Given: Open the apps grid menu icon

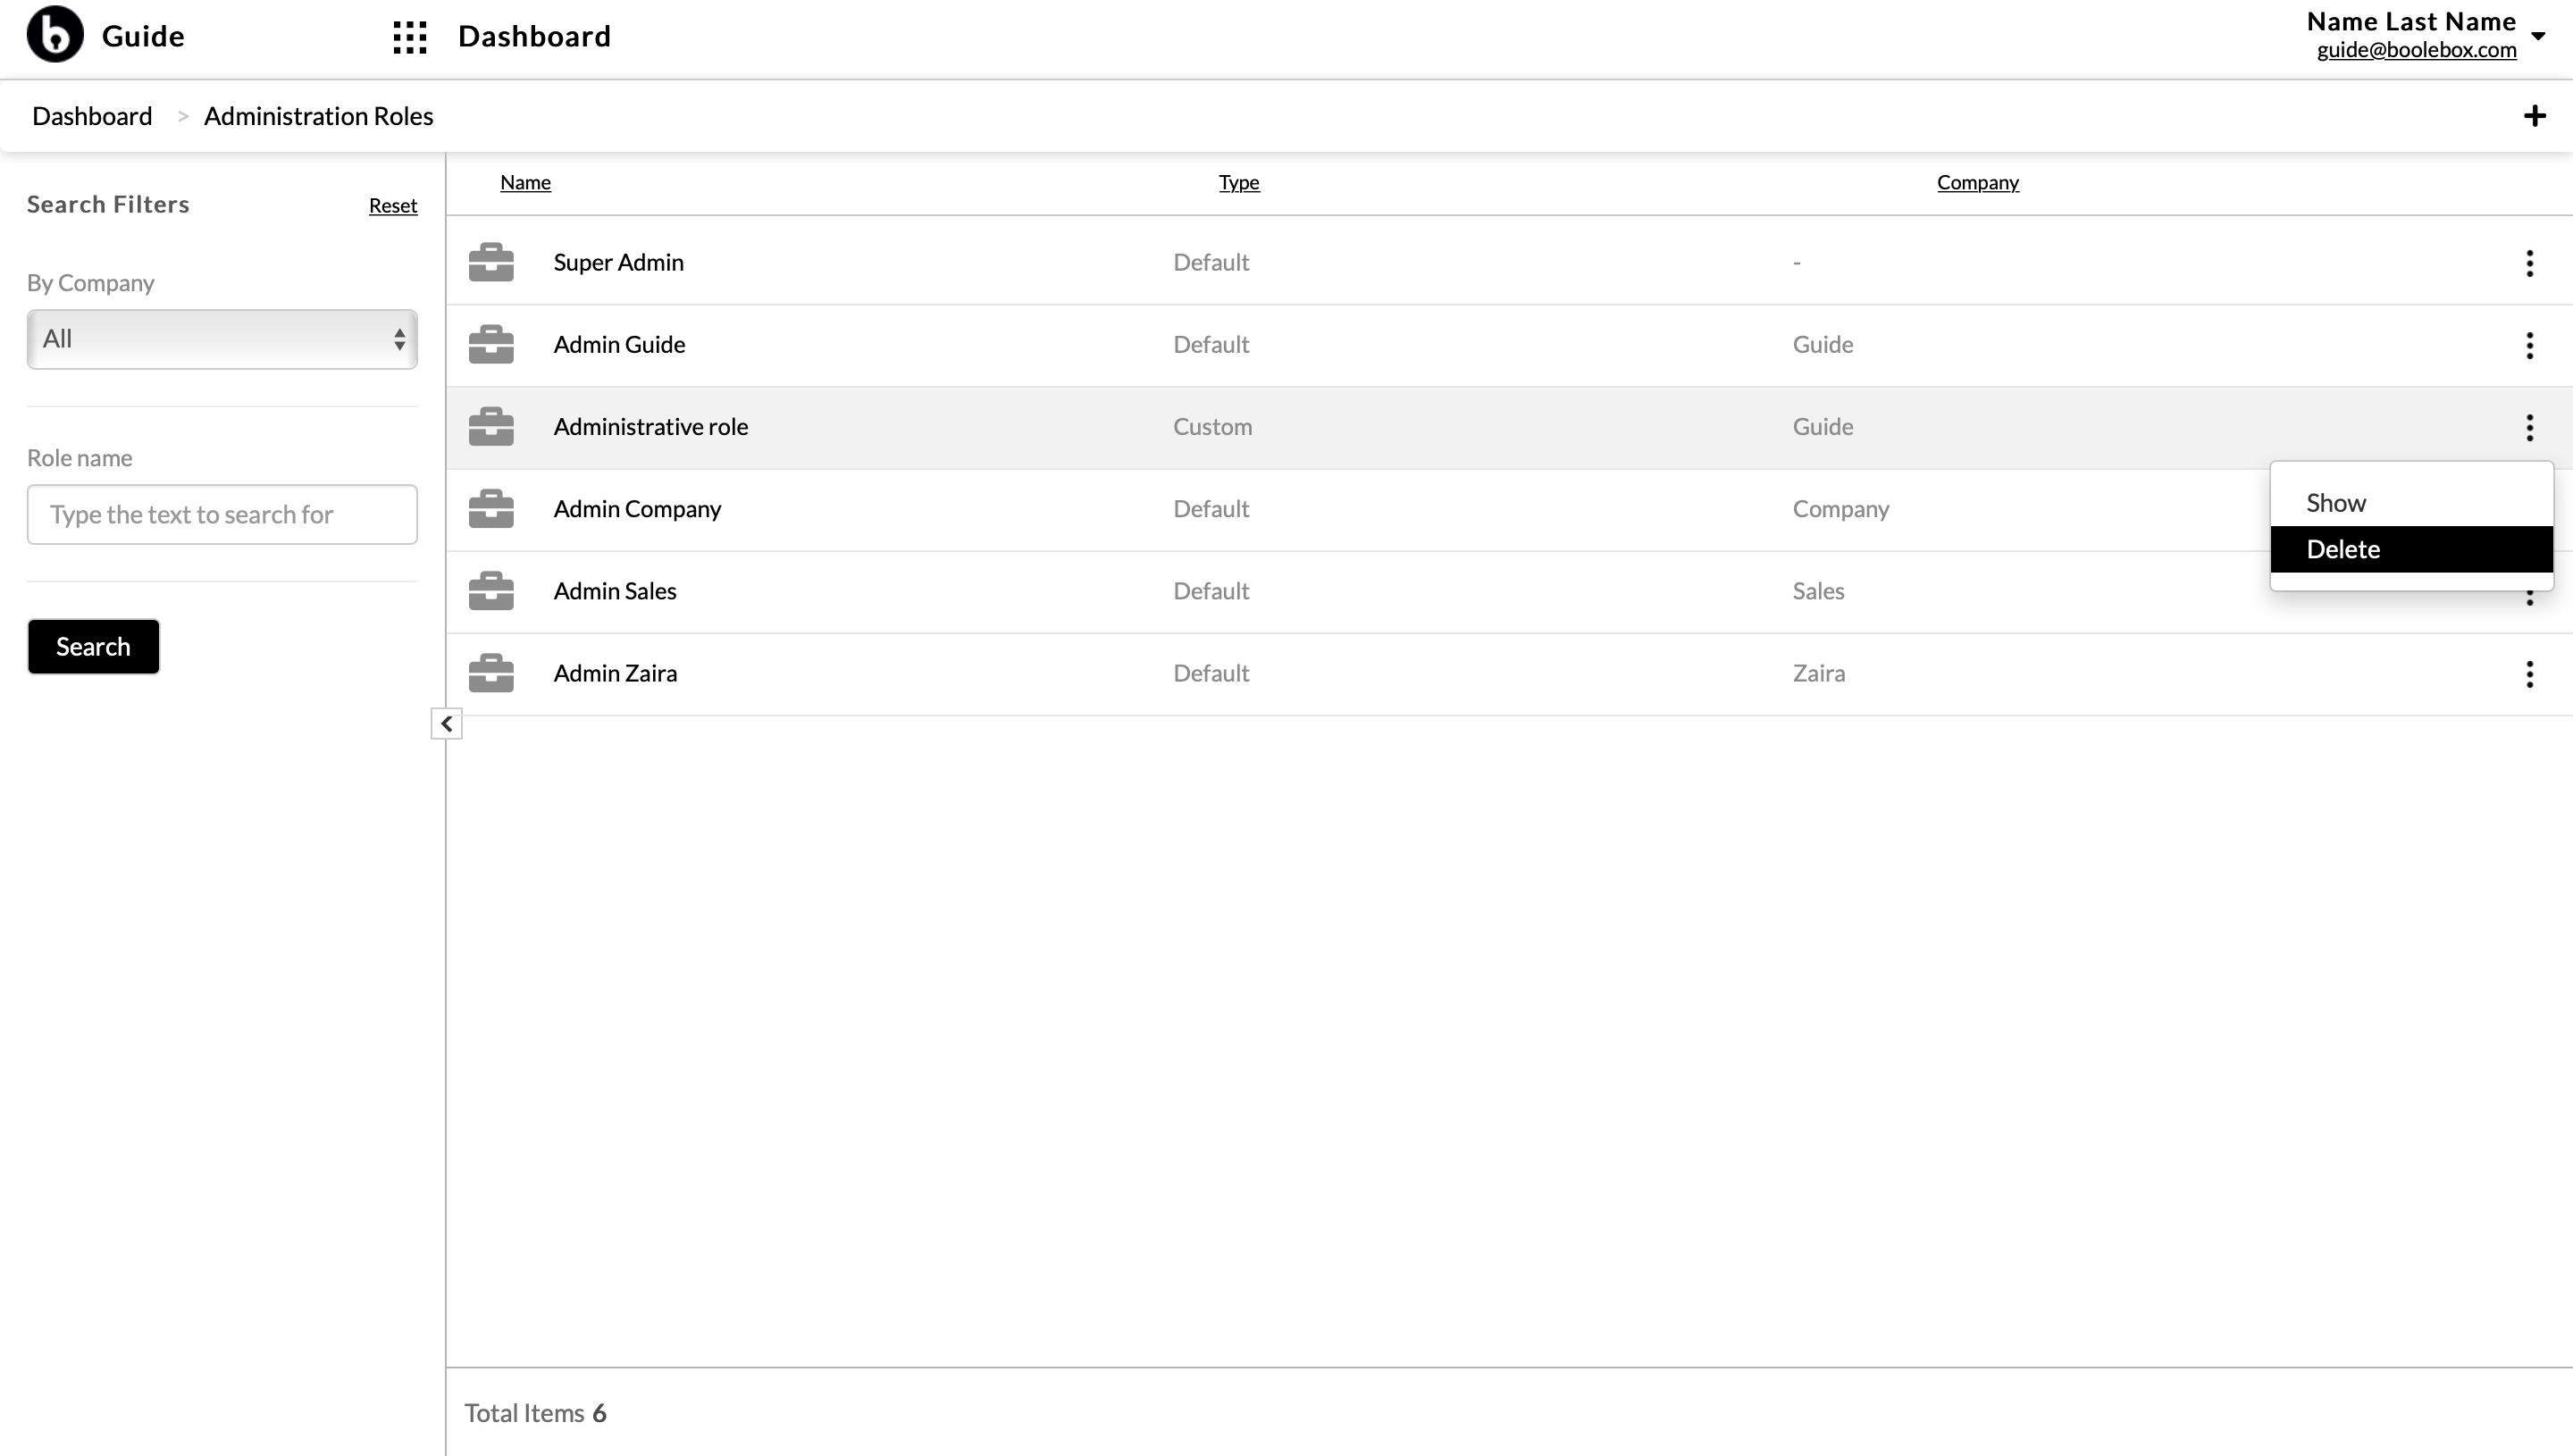Looking at the screenshot, I should coord(410,37).
